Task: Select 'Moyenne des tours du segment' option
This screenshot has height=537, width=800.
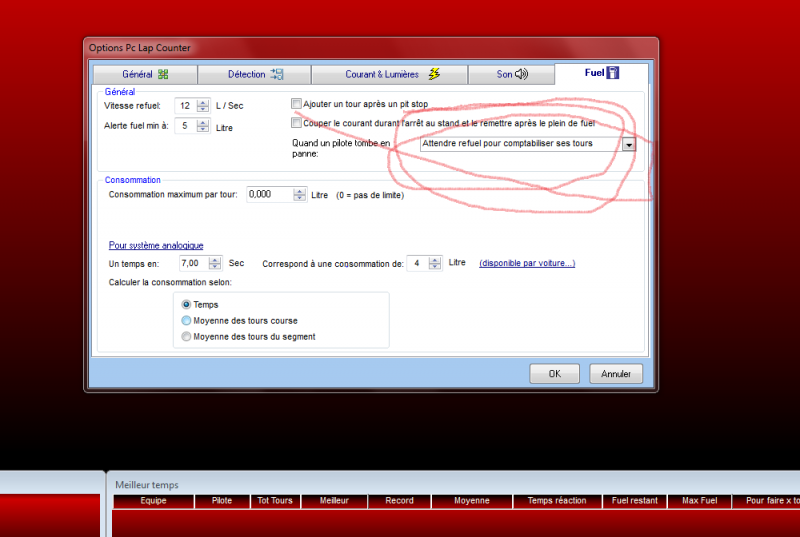Action: [186, 337]
